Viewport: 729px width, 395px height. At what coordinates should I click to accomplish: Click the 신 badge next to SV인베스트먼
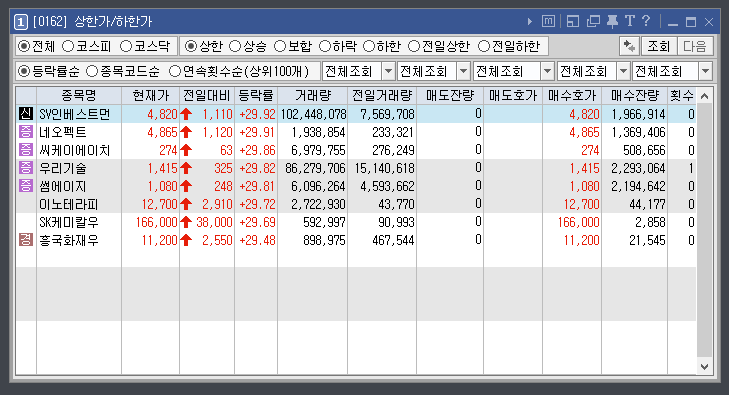point(26,114)
